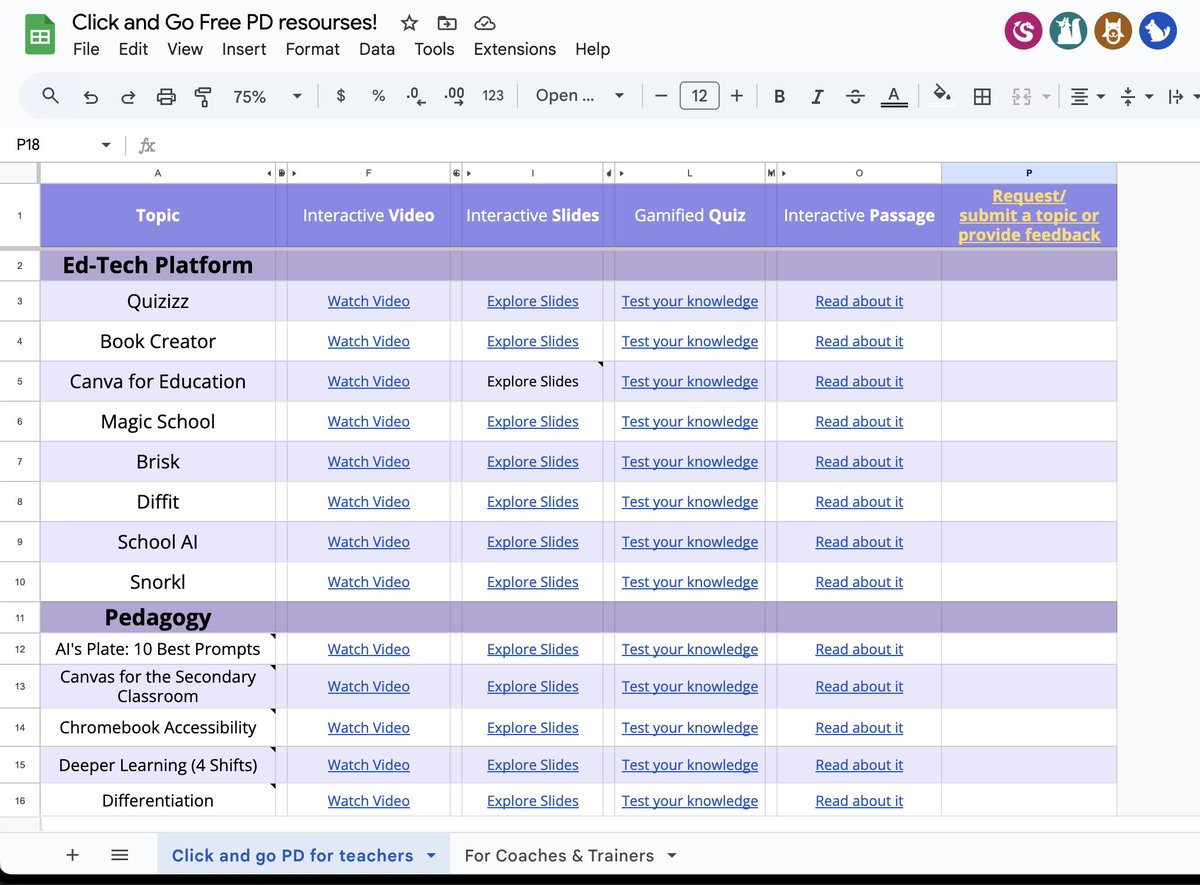The image size is (1200, 885).
Task: Open Watch Video link for Quizizz
Action: coord(368,301)
